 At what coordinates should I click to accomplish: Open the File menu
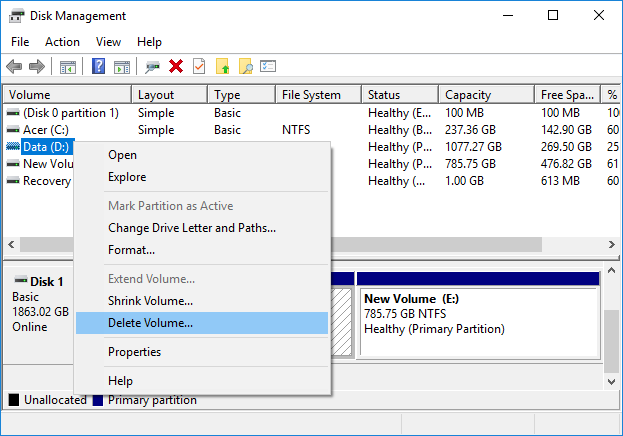[x=20, y=42]
